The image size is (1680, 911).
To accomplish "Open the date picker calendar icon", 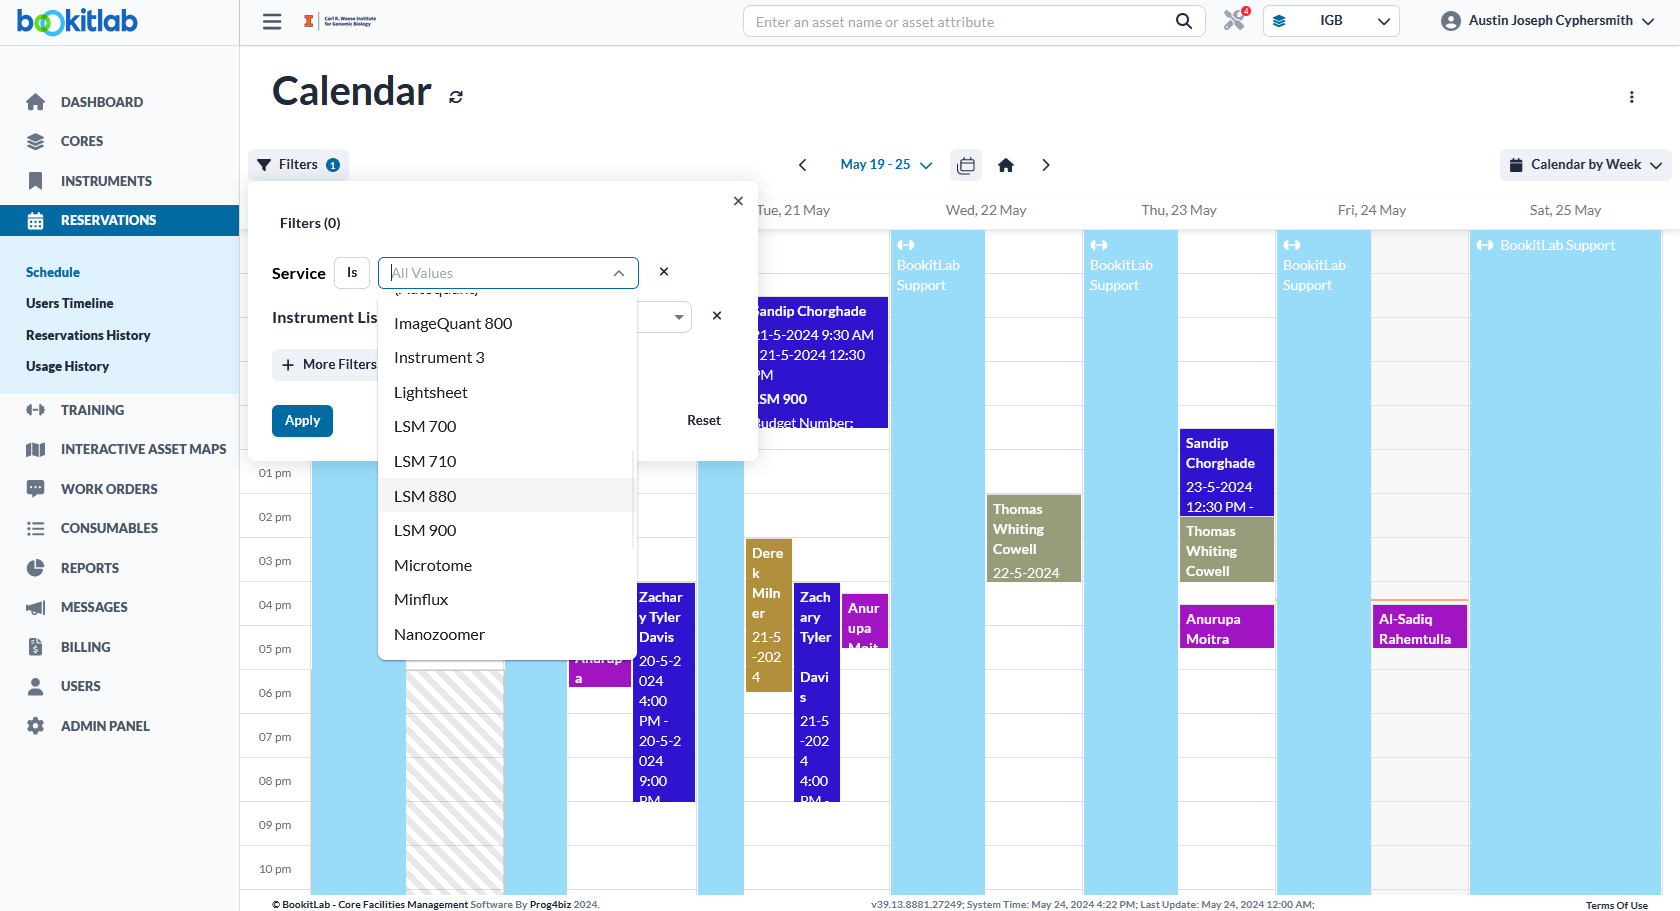I will (x=966, y=165).
